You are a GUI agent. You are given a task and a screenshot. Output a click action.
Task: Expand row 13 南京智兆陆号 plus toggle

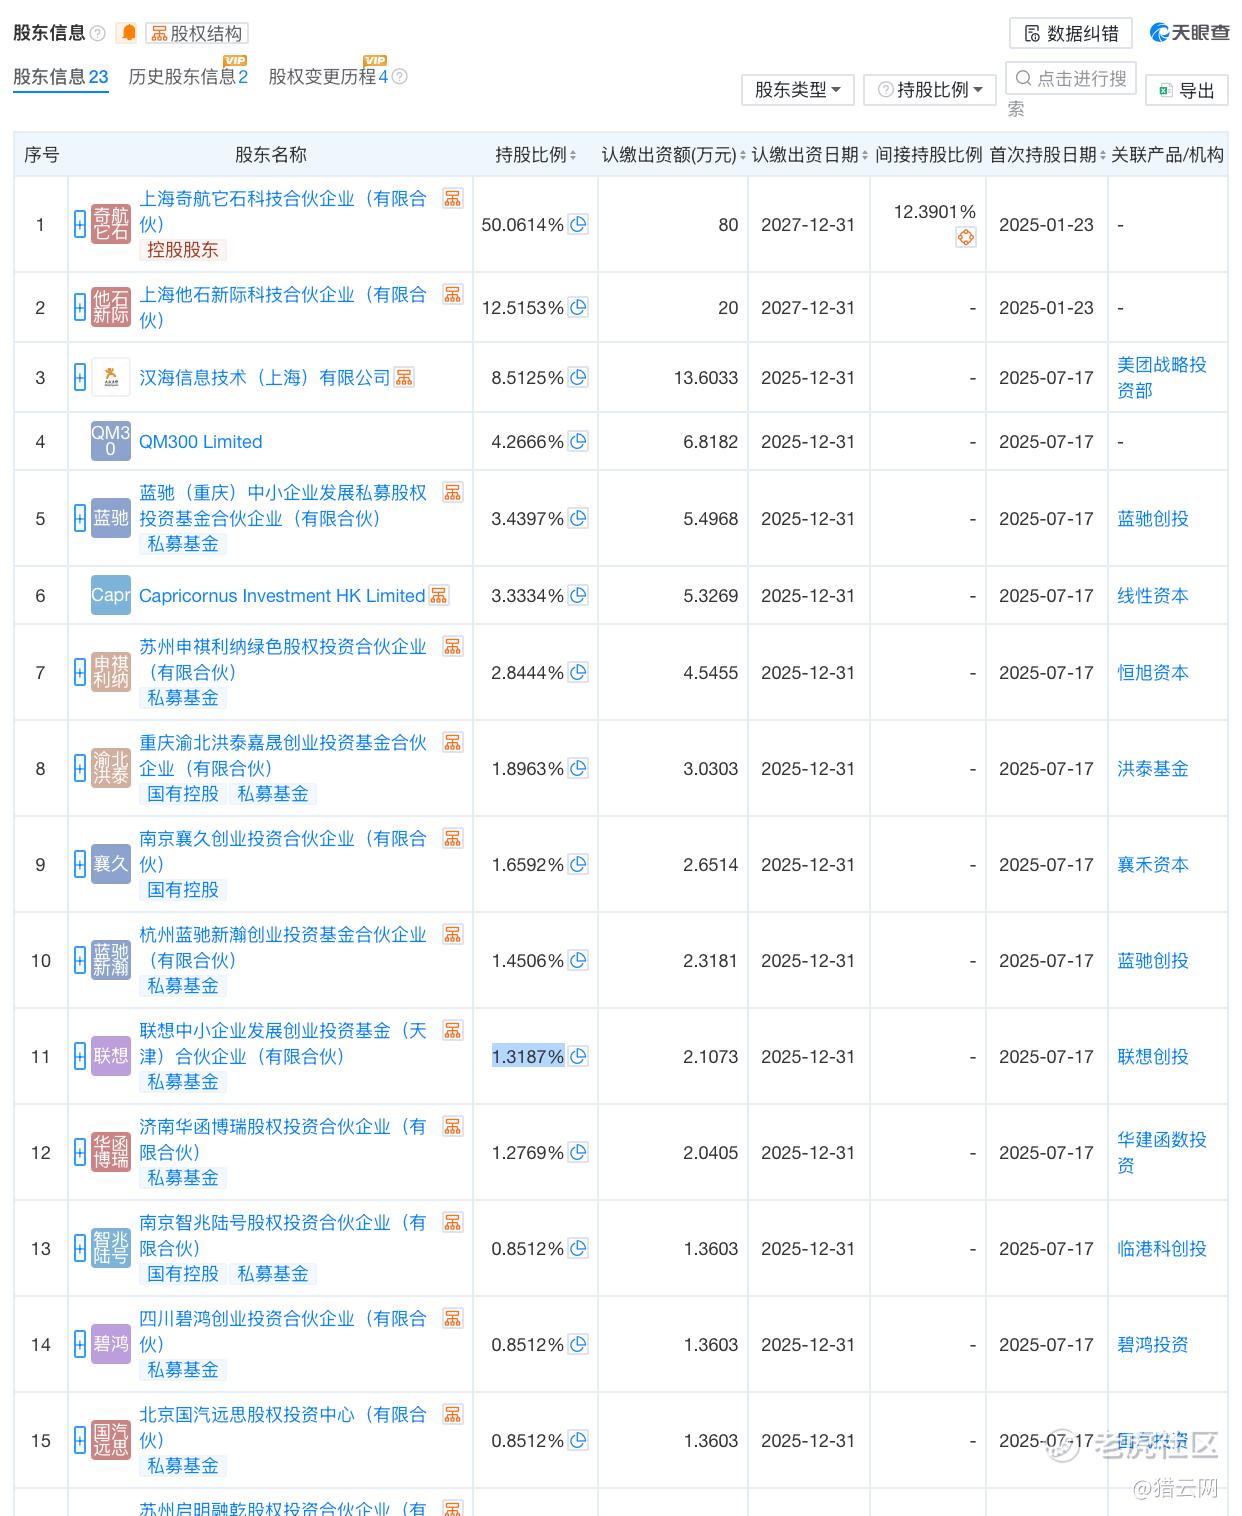tap(80, 1249)
